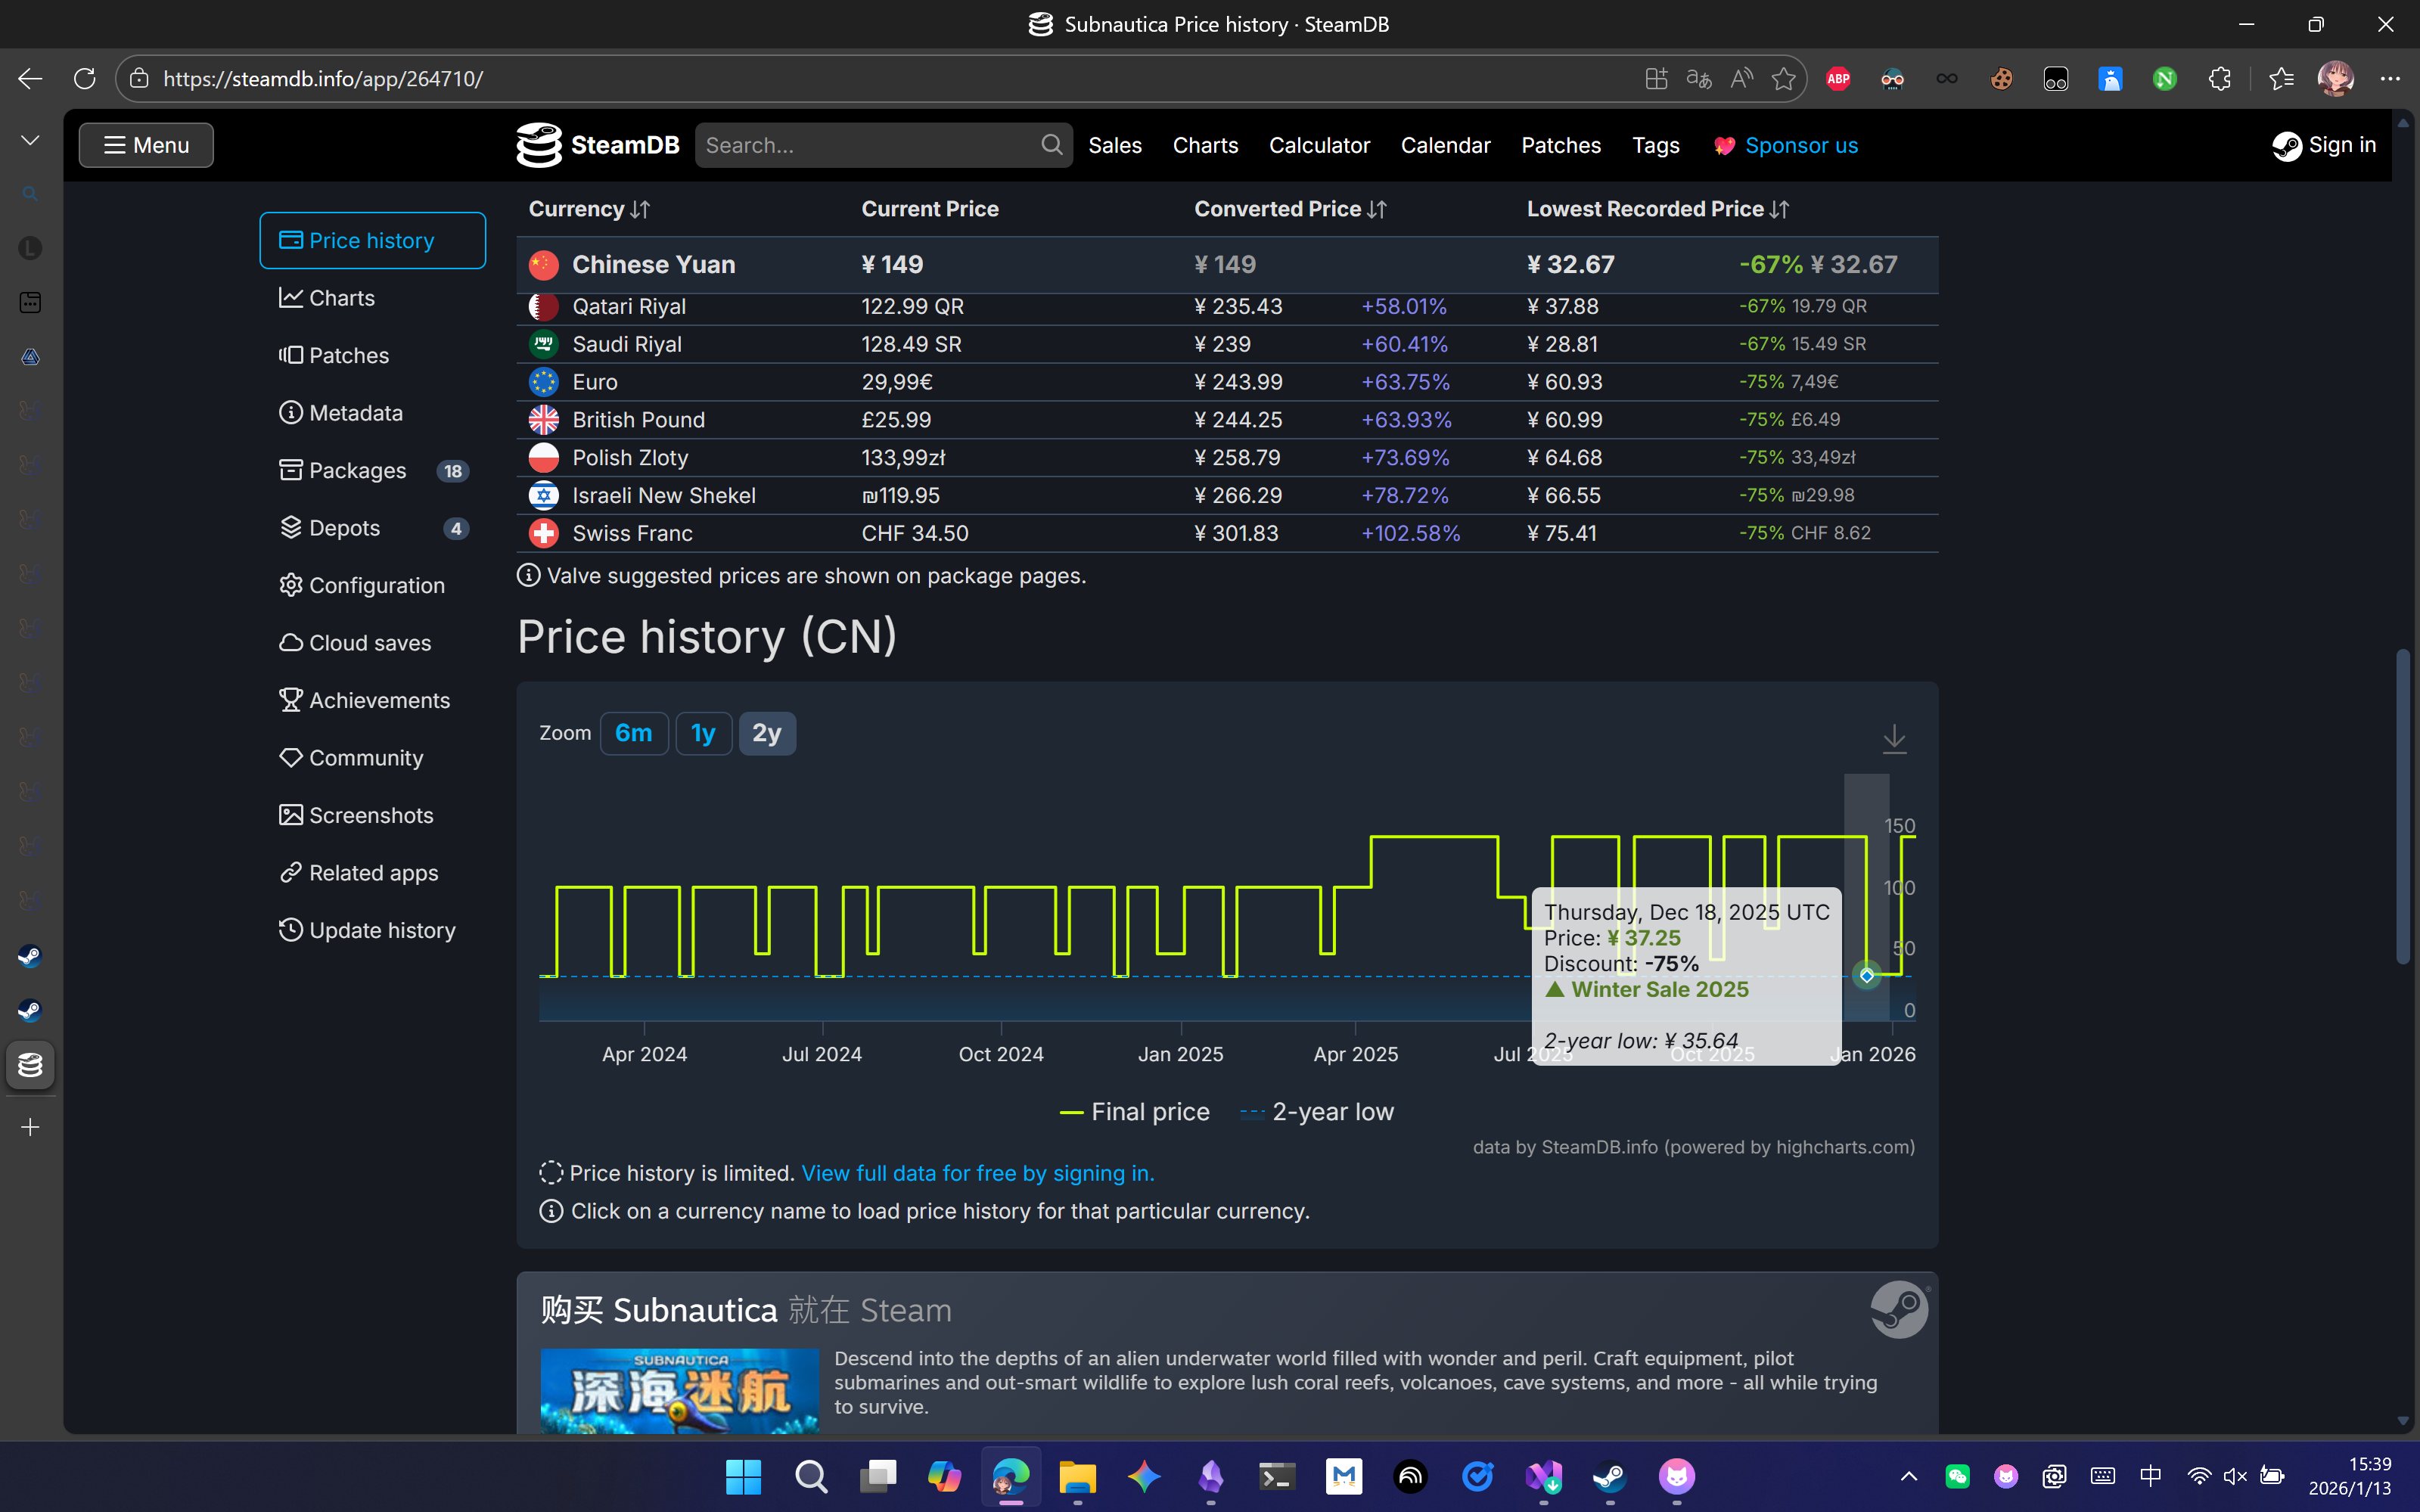Expand the browser vertical tabs chevron
Viewport: 2420px width, 1512px height.
coord(30,140)
